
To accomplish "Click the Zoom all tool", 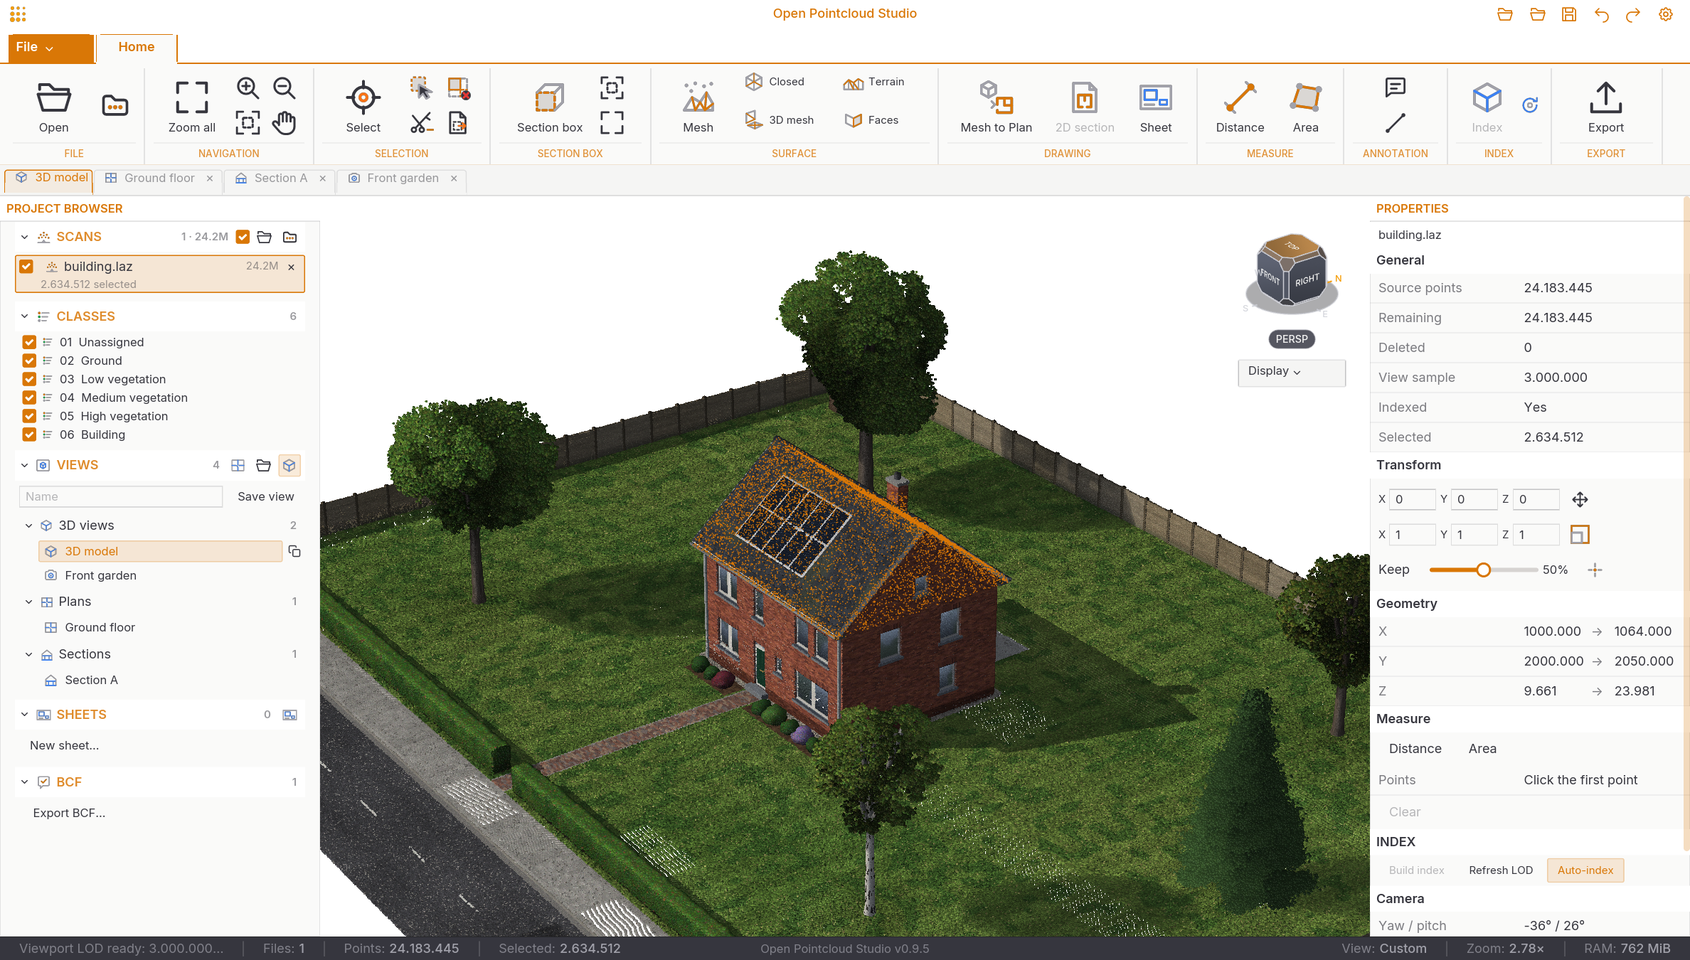I will click(x=192, y=107).
